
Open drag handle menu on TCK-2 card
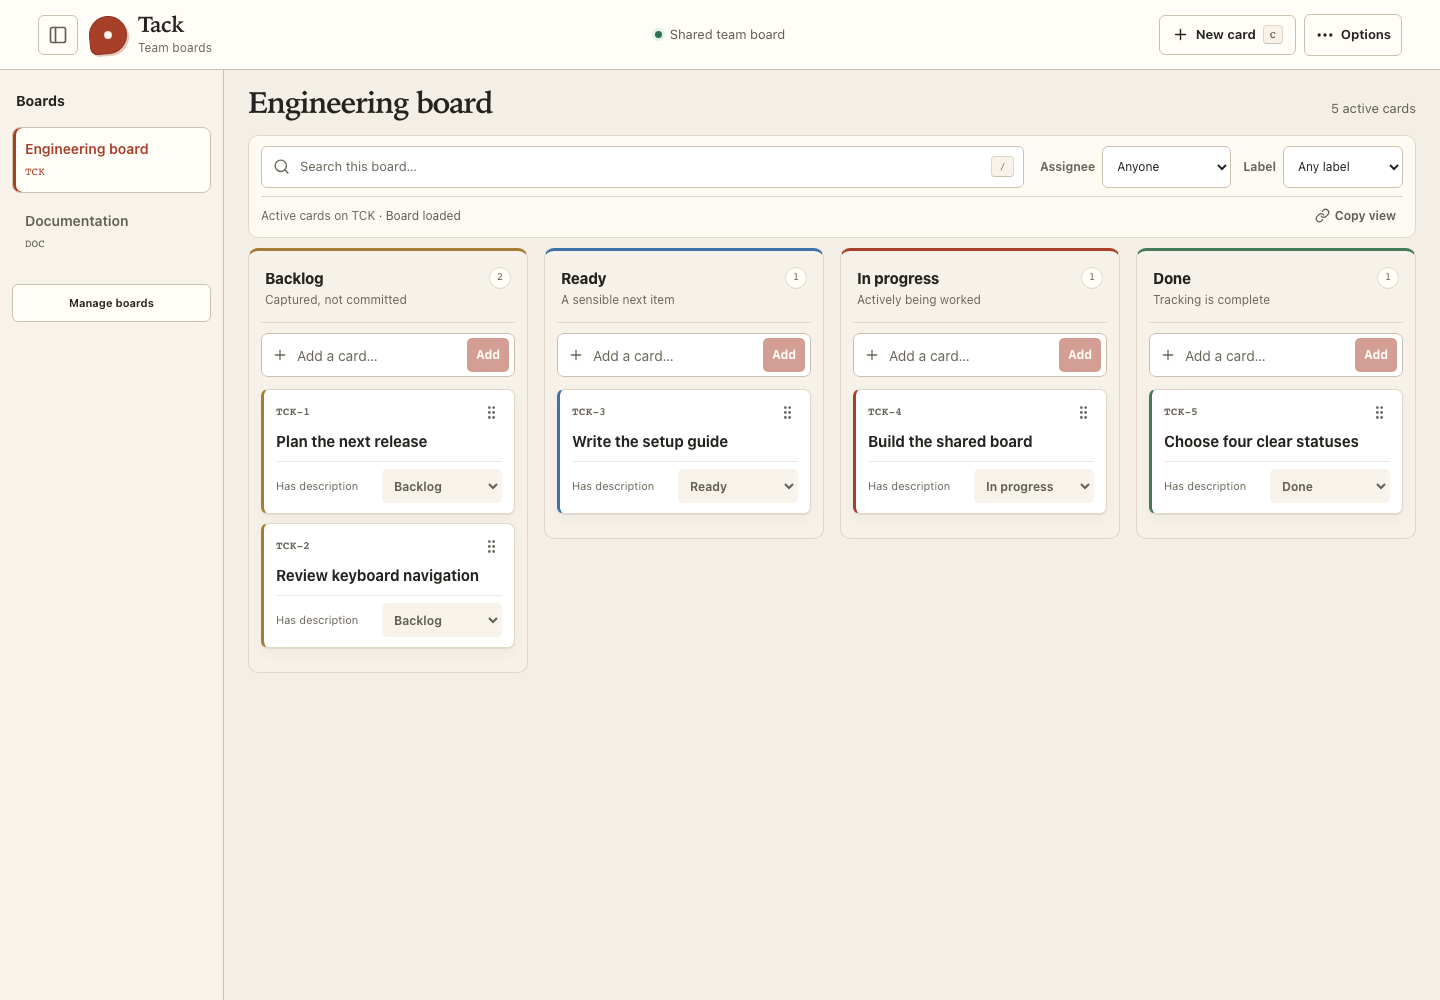[491, 547]
